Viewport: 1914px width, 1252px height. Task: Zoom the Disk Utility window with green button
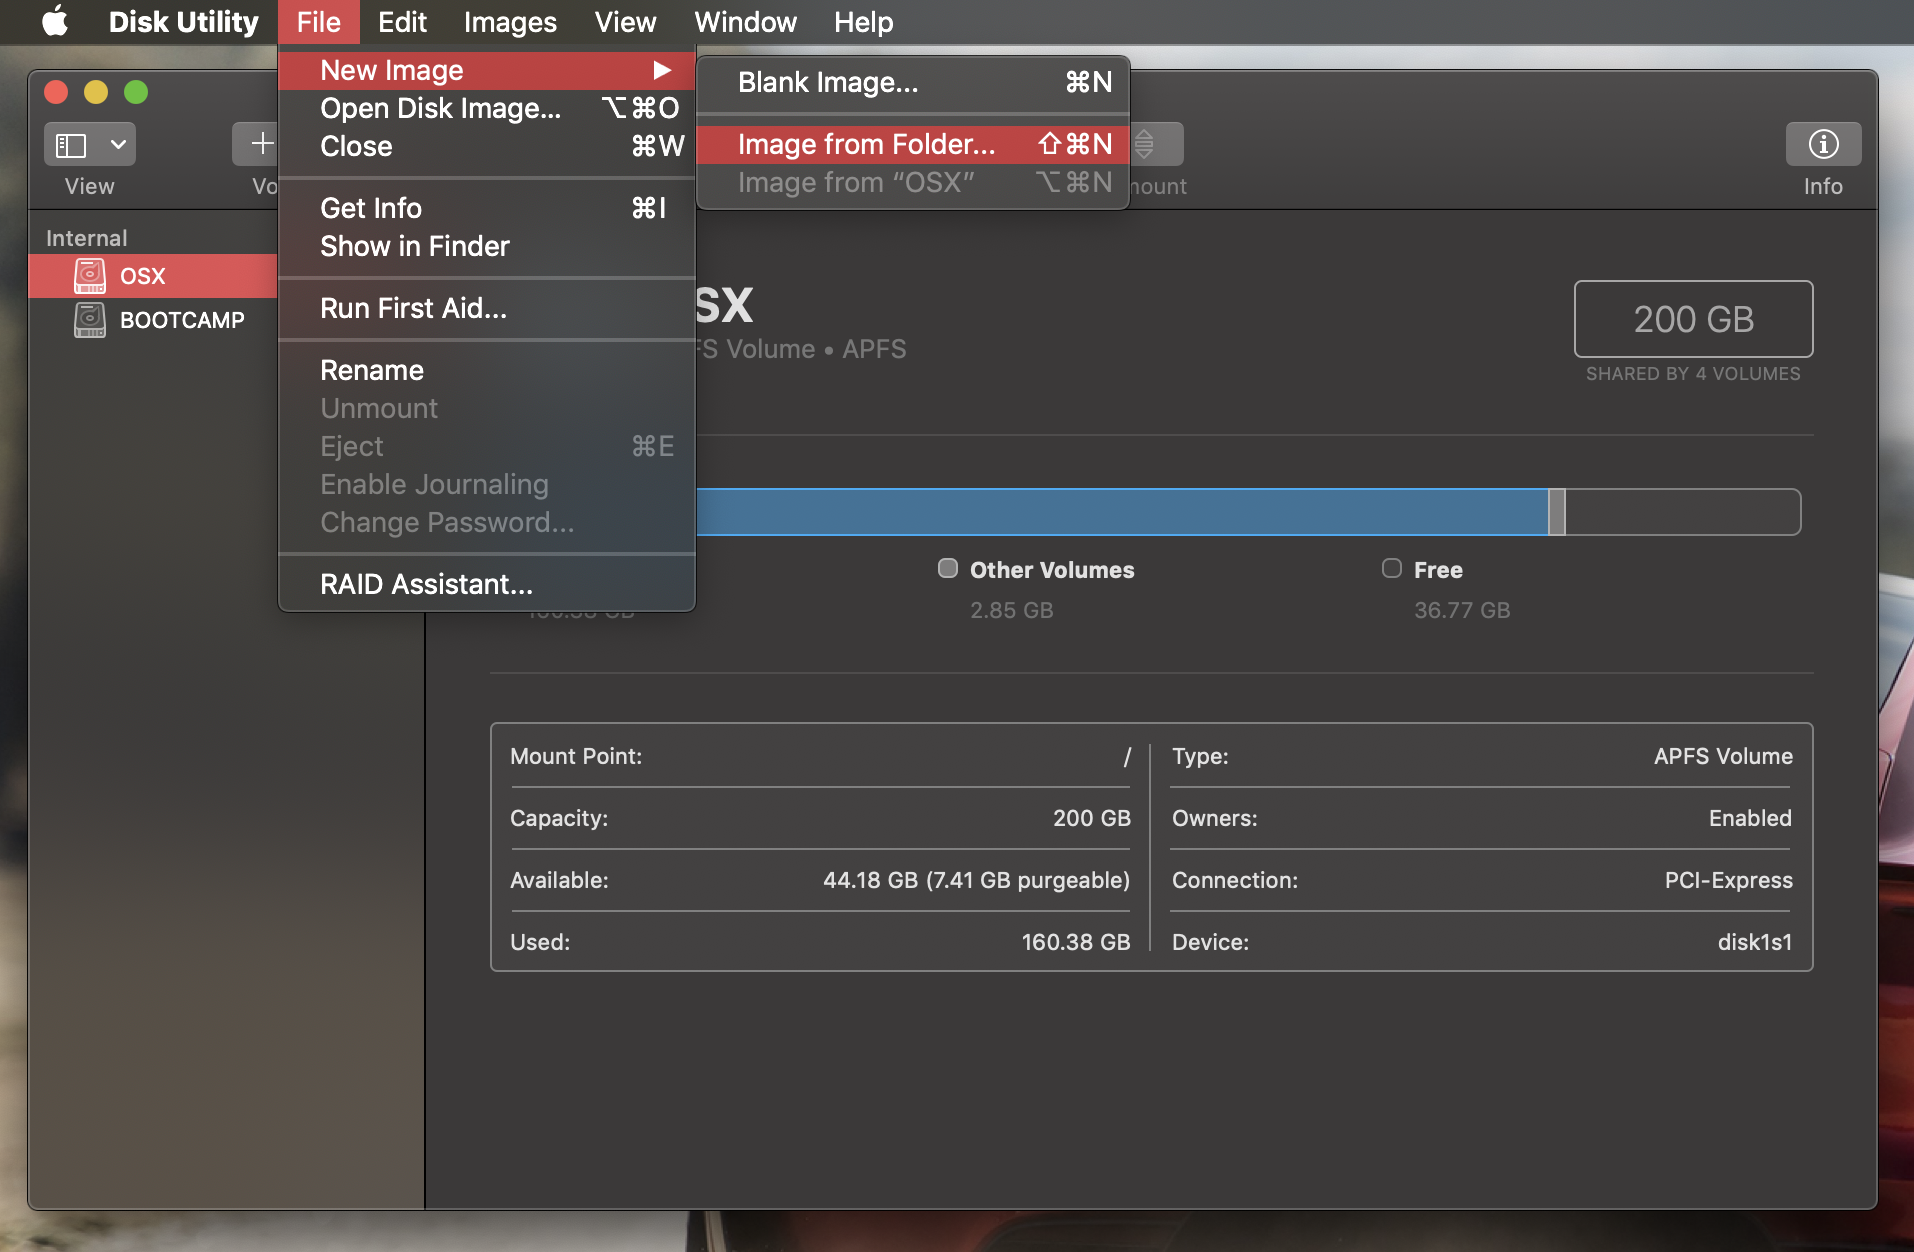click(136, 92)
